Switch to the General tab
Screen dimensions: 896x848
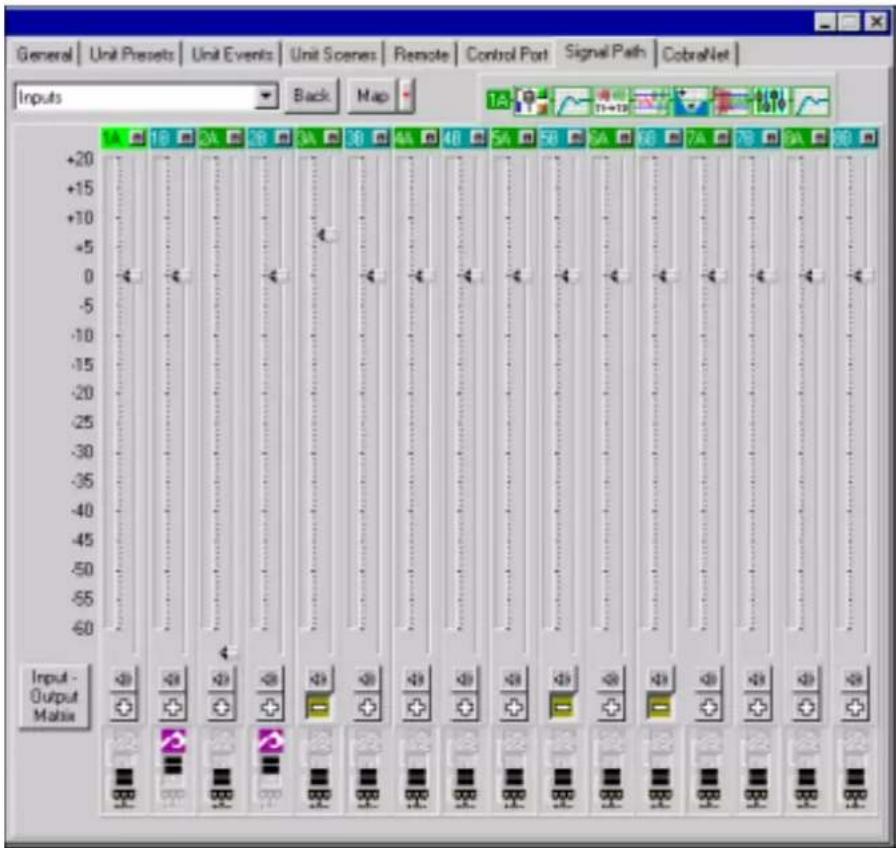point(44,55)
